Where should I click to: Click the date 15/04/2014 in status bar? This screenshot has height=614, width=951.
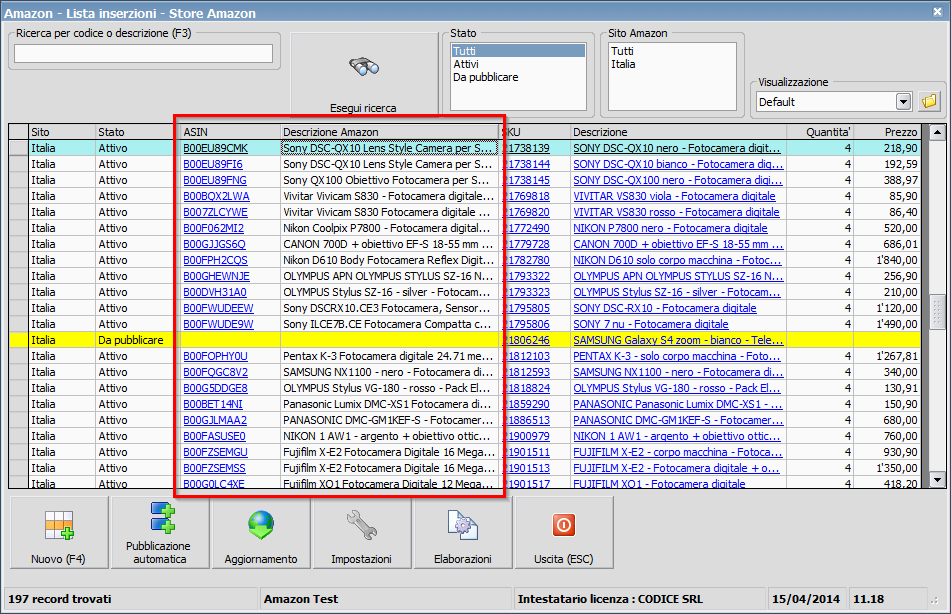[805, 599]
